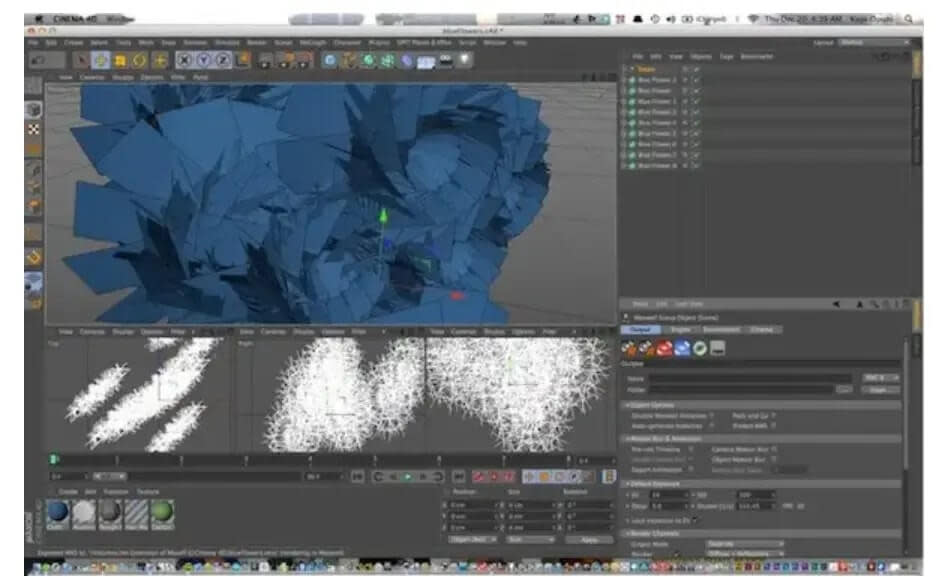Select the Move tool in top toolbar
This screenshot has height=577, width=936.
coord(101,60)
